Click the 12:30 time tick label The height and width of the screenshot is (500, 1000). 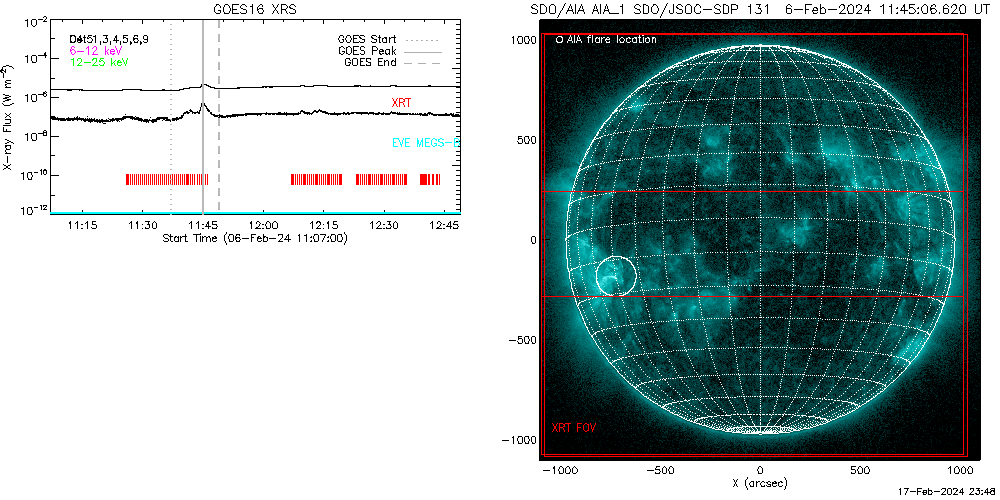point(385,226)
